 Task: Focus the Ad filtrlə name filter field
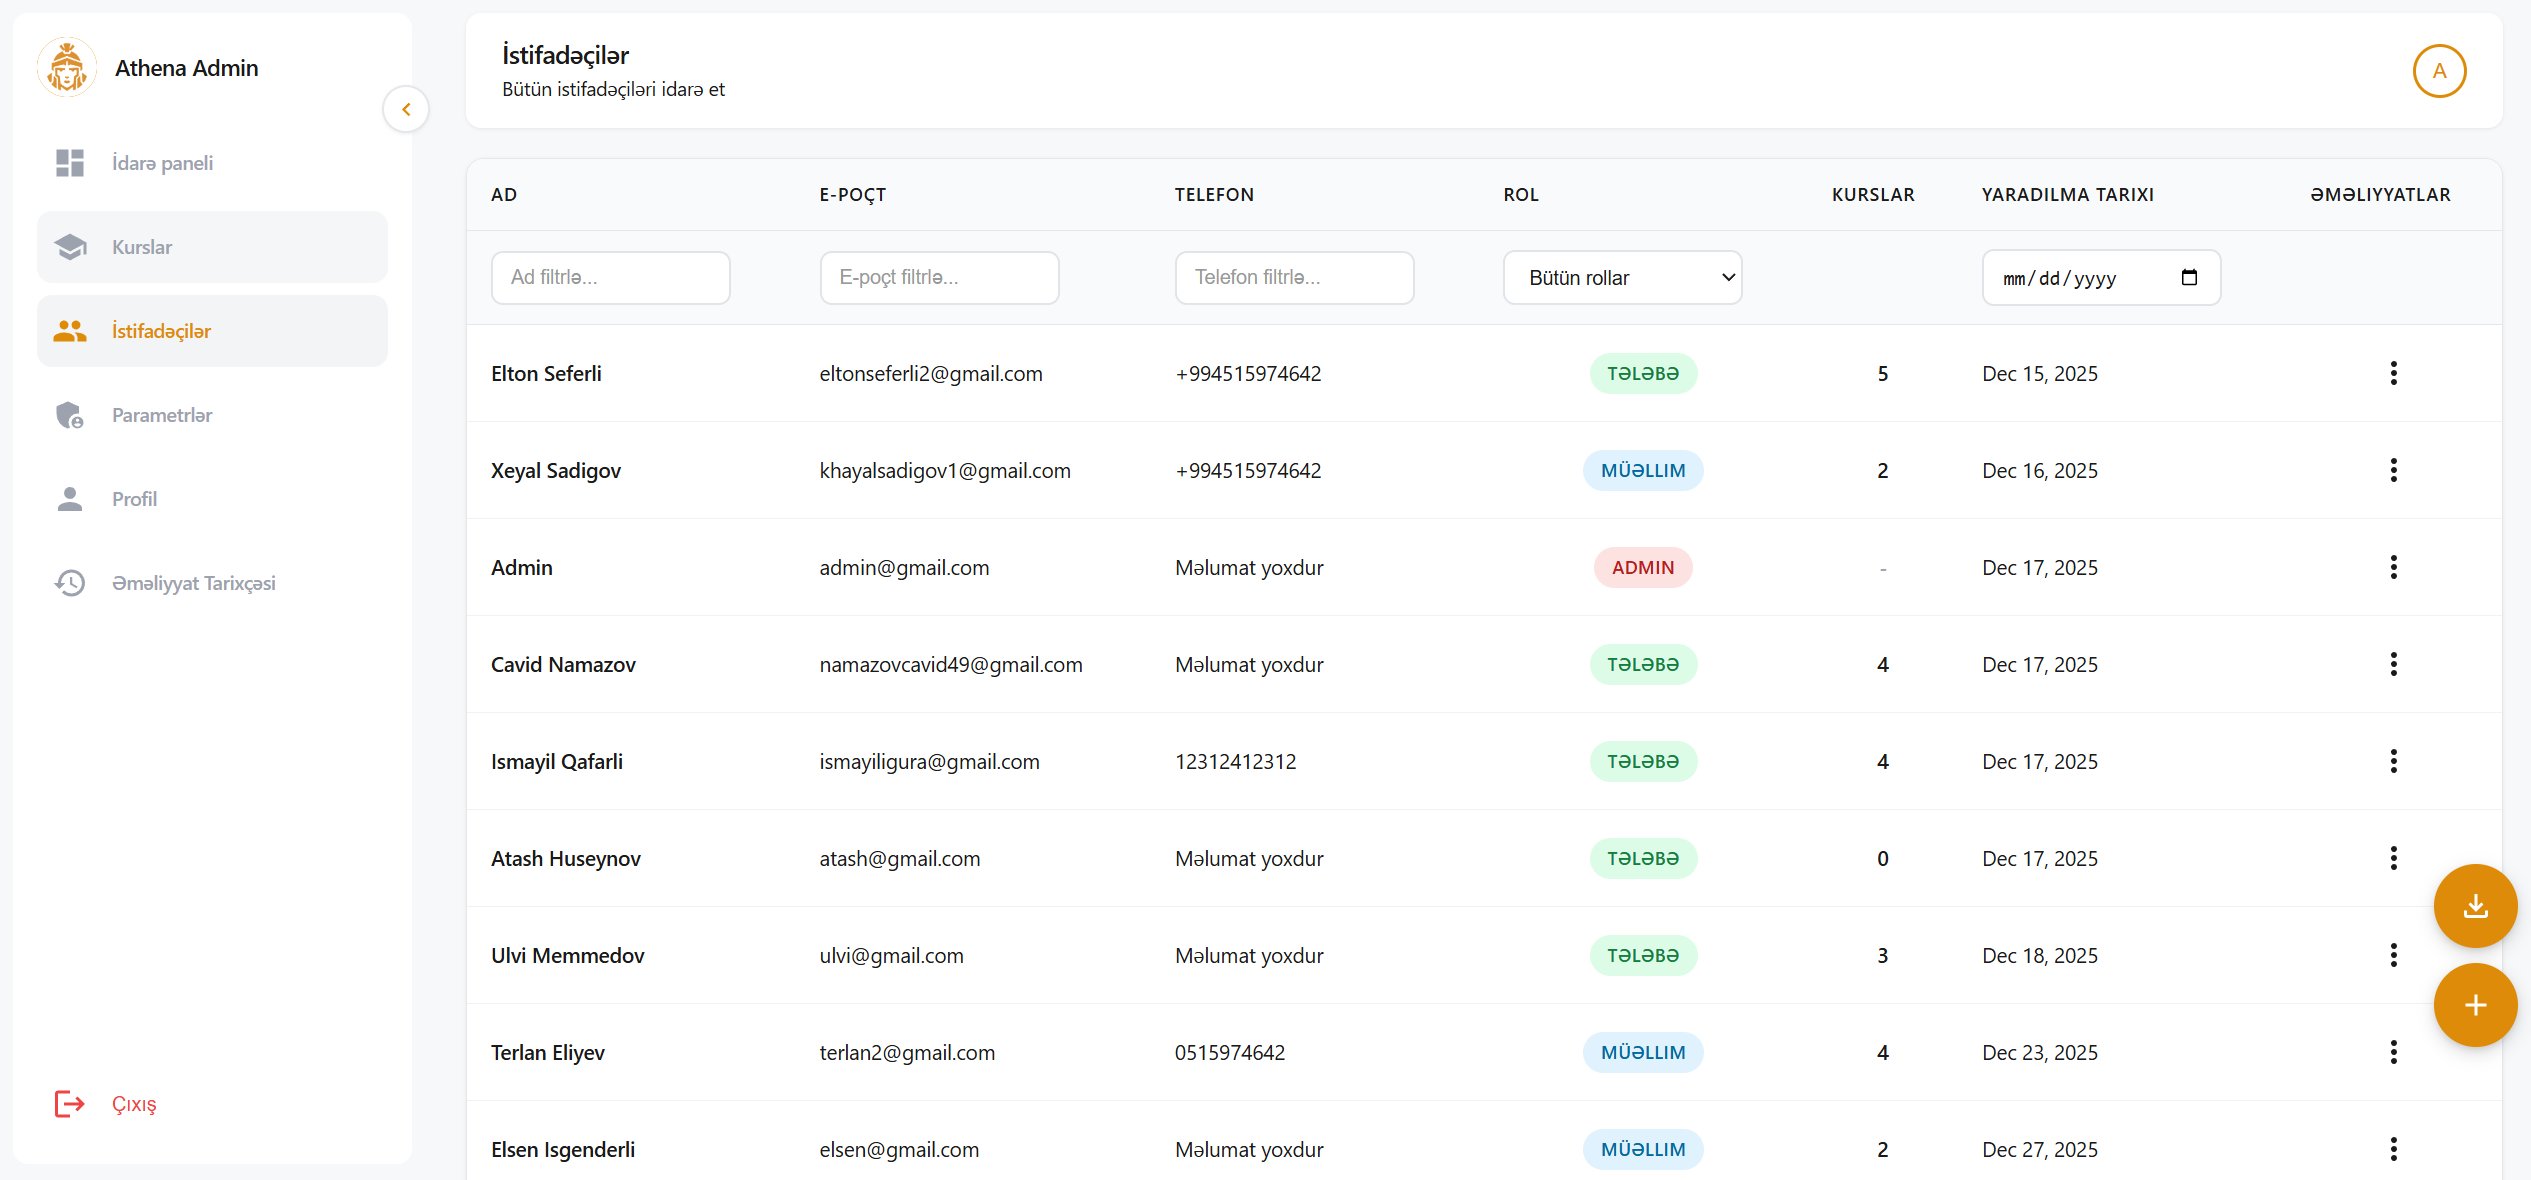(x=610, y=278)
